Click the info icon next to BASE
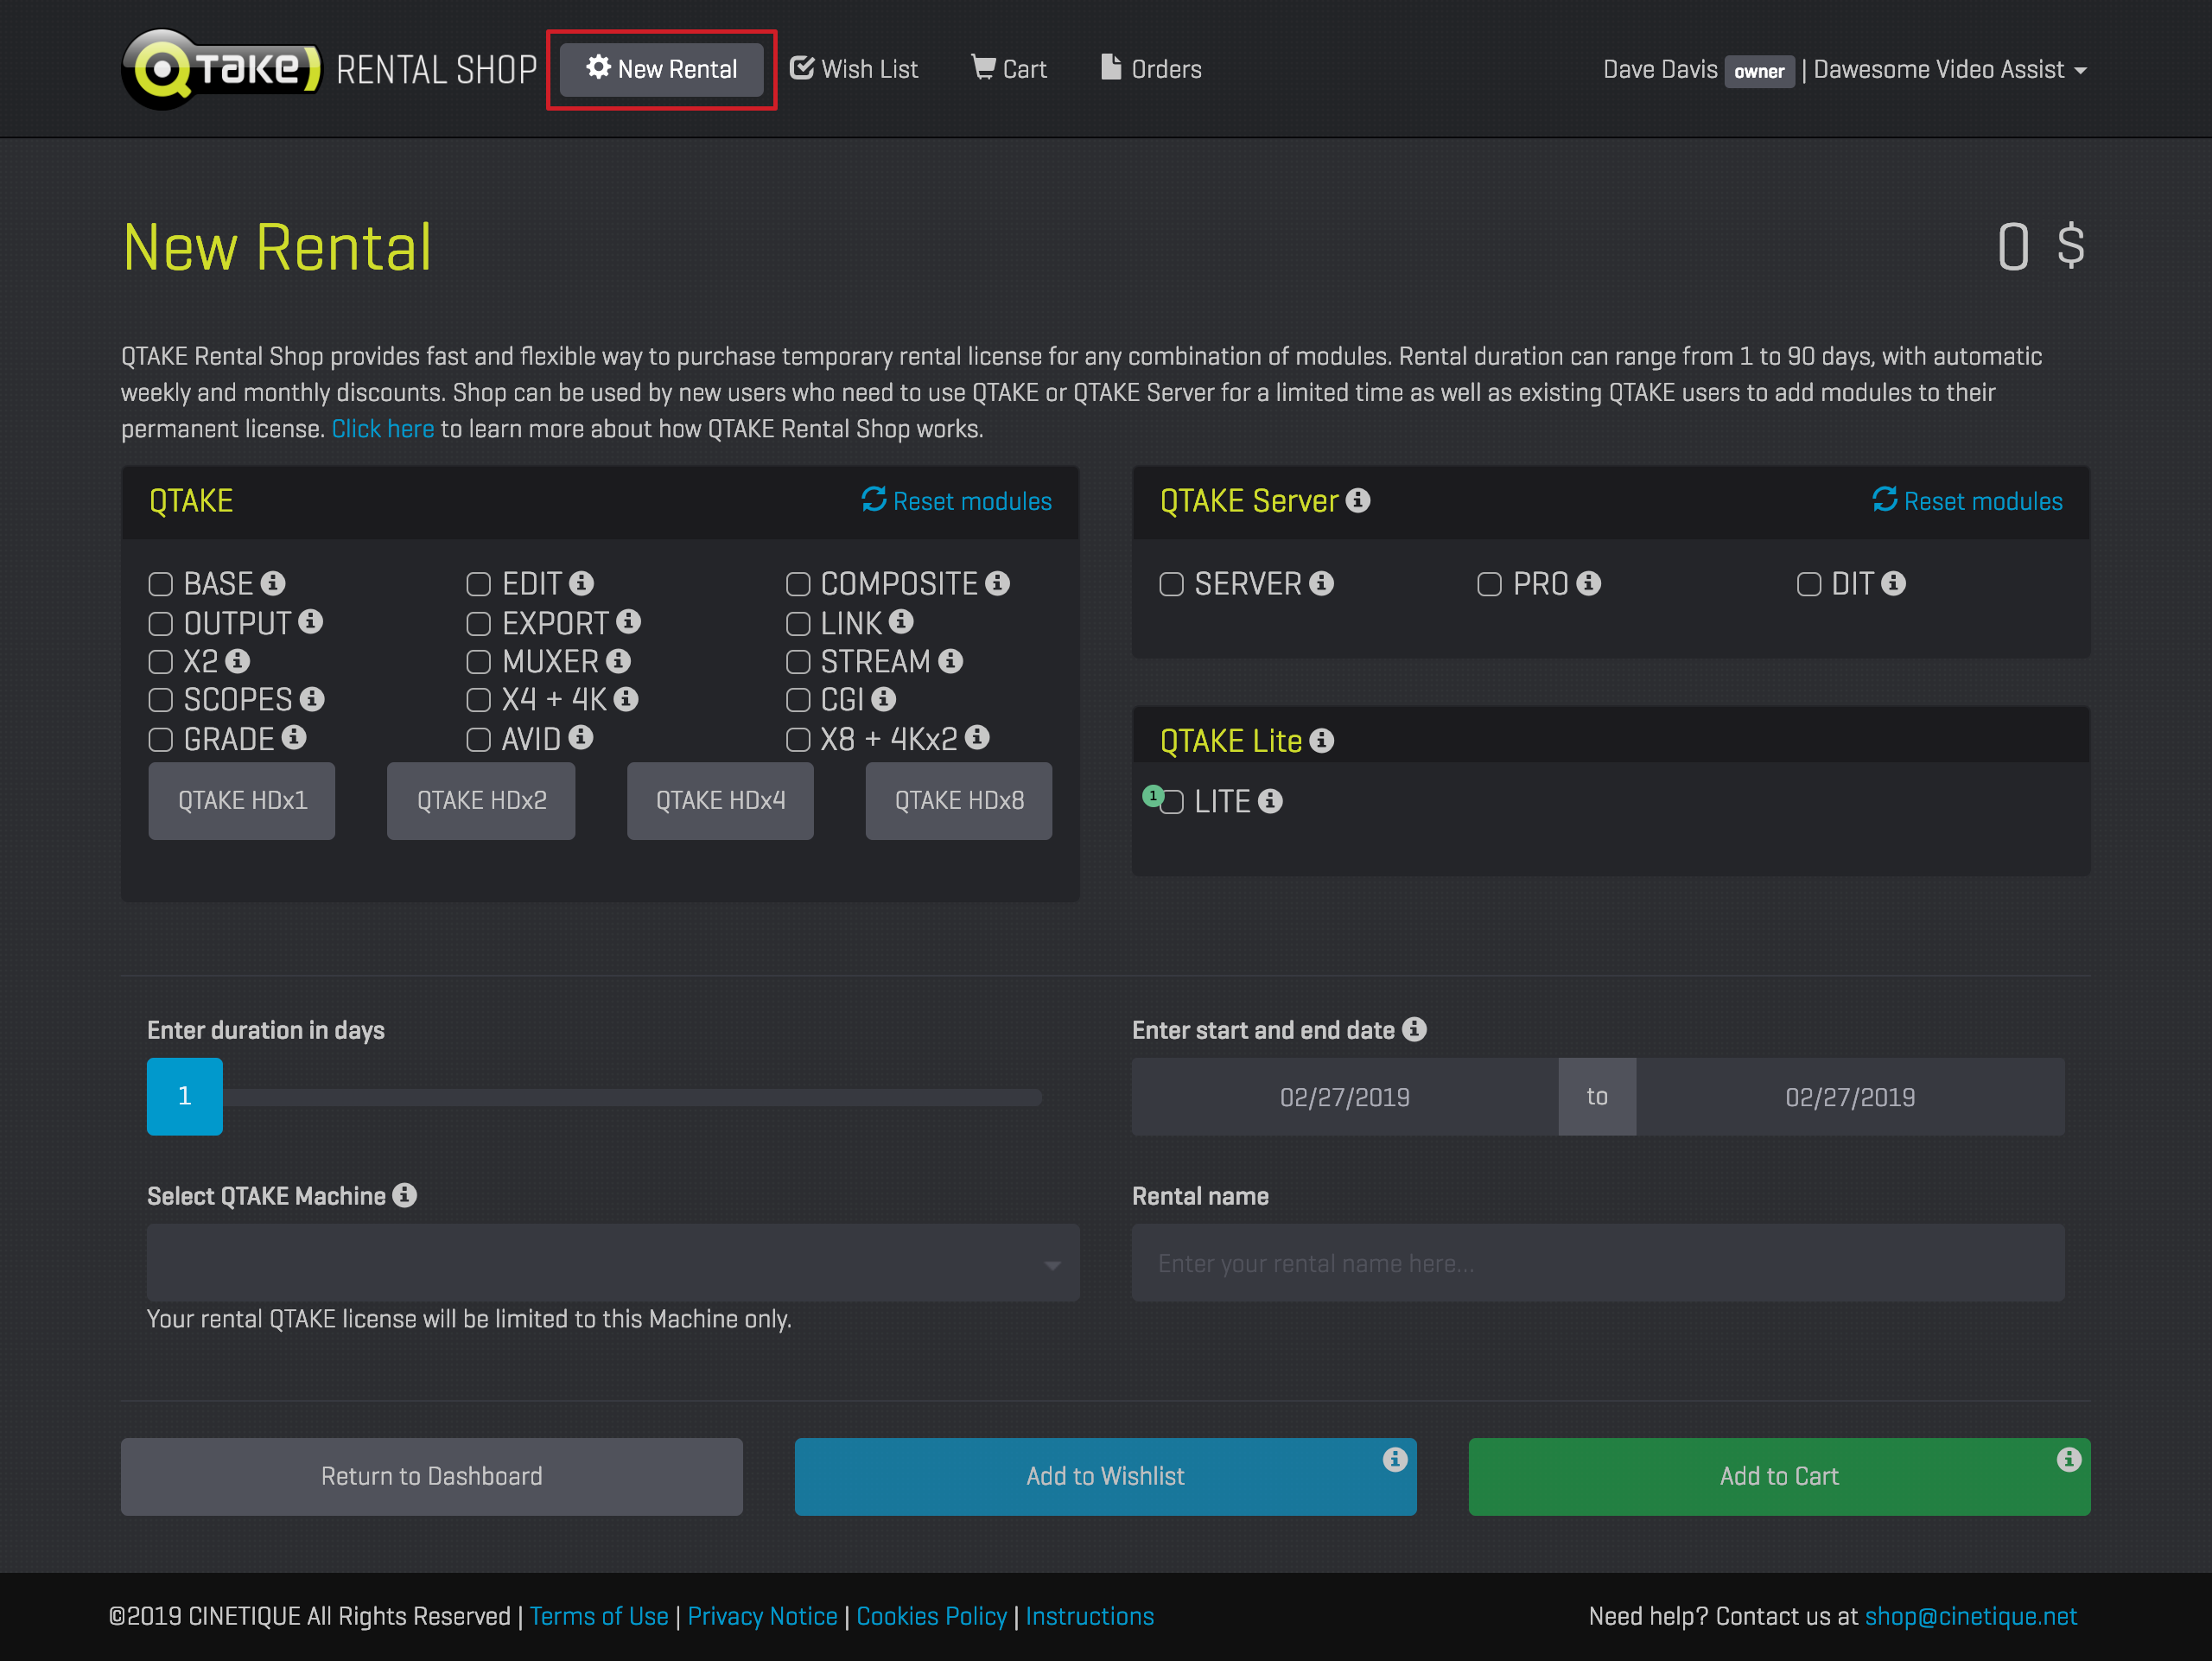Image resolution: width=2212 pixels, height=1661 pixels. (x=273, y=583)
